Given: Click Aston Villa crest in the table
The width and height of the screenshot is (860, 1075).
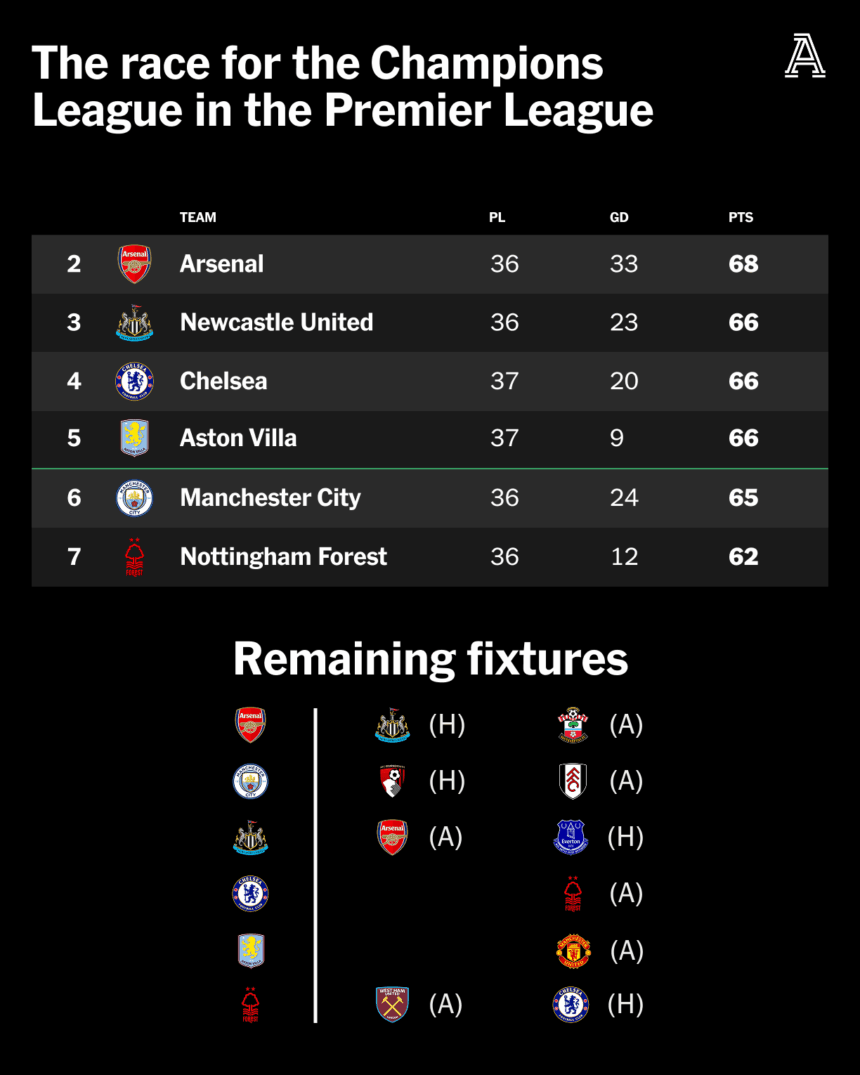Looking at the screenshot, I should [134, 438].
